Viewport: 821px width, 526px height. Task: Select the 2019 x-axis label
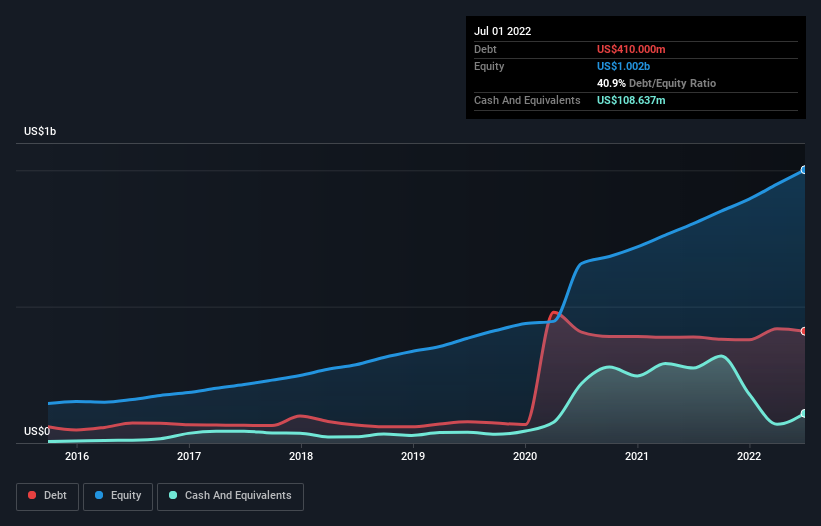click(413, 456)
